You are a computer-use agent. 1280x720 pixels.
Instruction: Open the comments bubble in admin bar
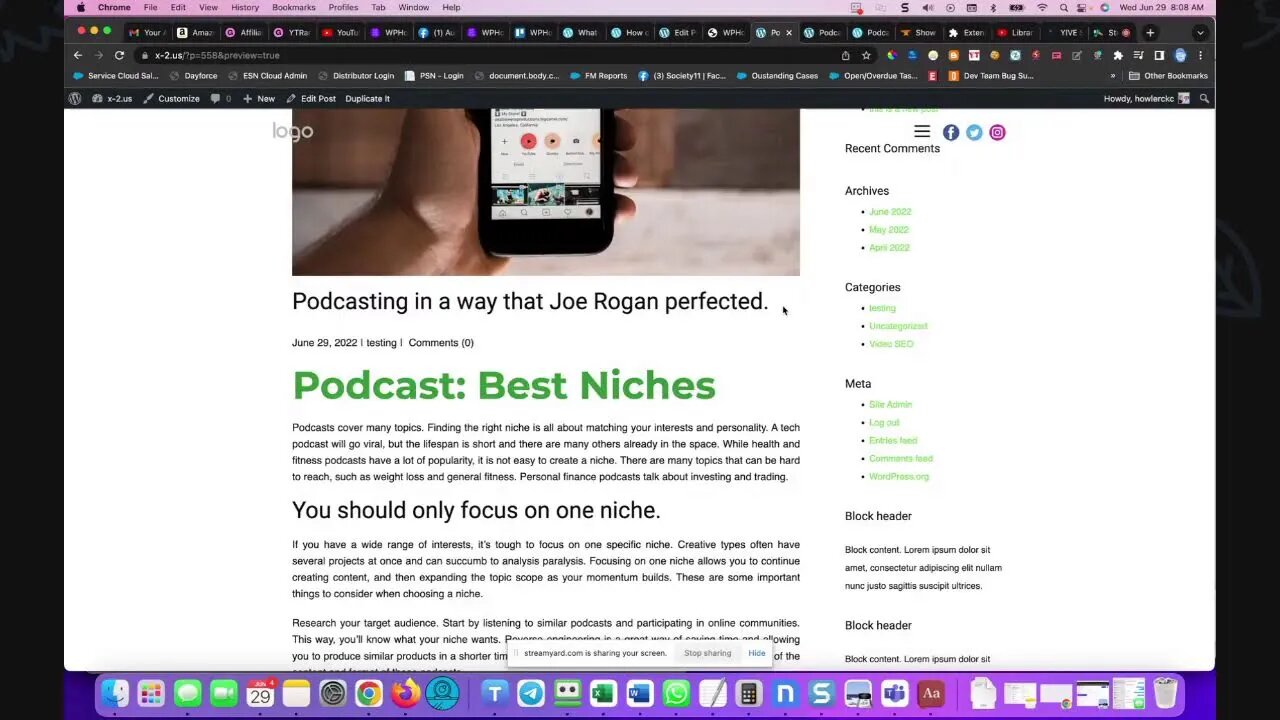tap(220, 98)
